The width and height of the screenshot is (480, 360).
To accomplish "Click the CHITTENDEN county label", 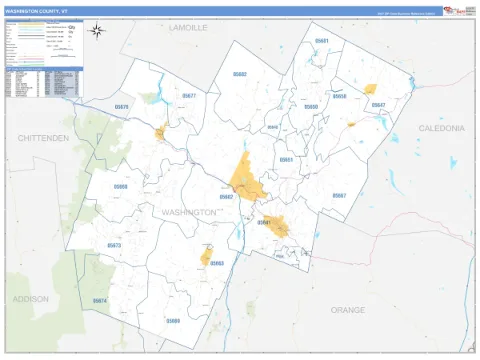I will (x=43, y=138).
